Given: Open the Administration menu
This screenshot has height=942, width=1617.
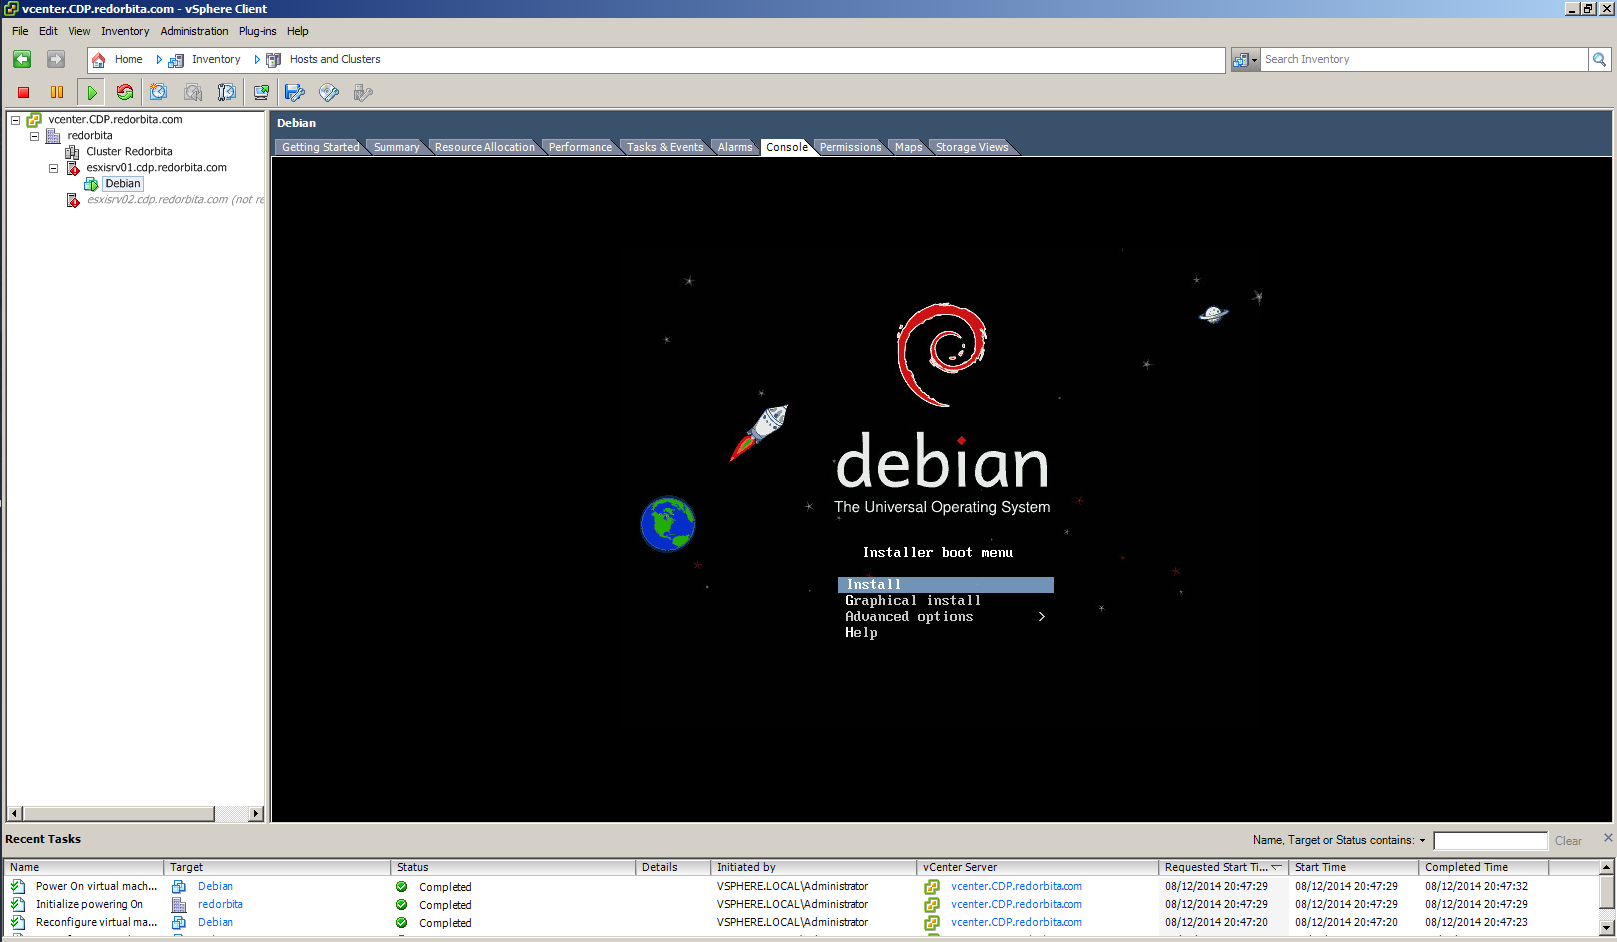Looking at the screenshot, I should tap(194, 31).
